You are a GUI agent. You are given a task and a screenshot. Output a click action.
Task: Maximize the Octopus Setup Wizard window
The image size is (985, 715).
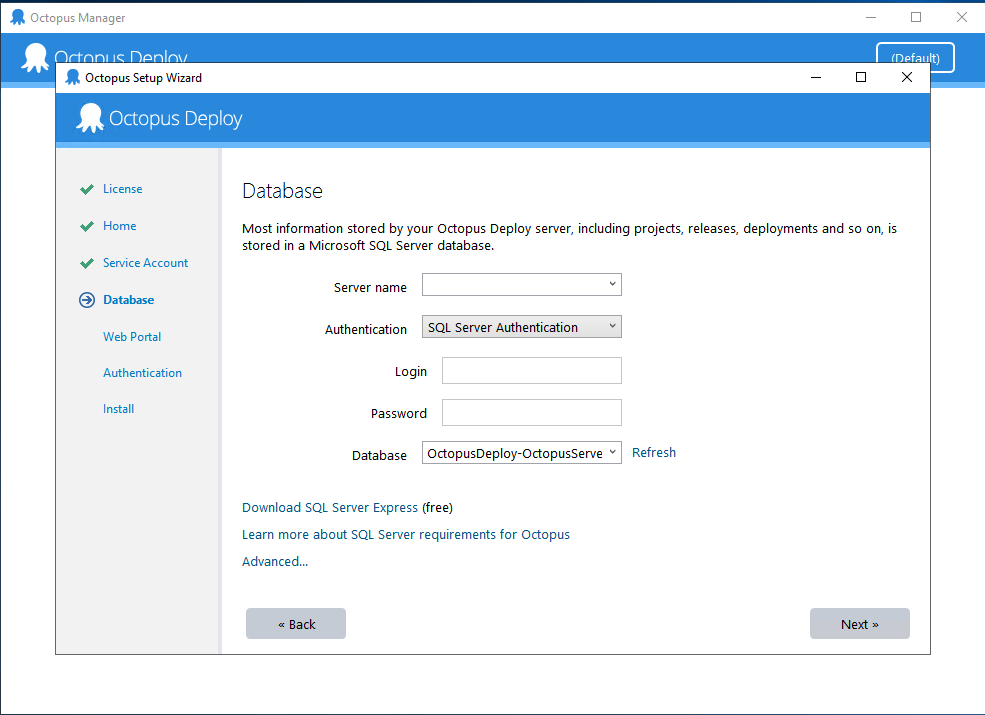861,77
